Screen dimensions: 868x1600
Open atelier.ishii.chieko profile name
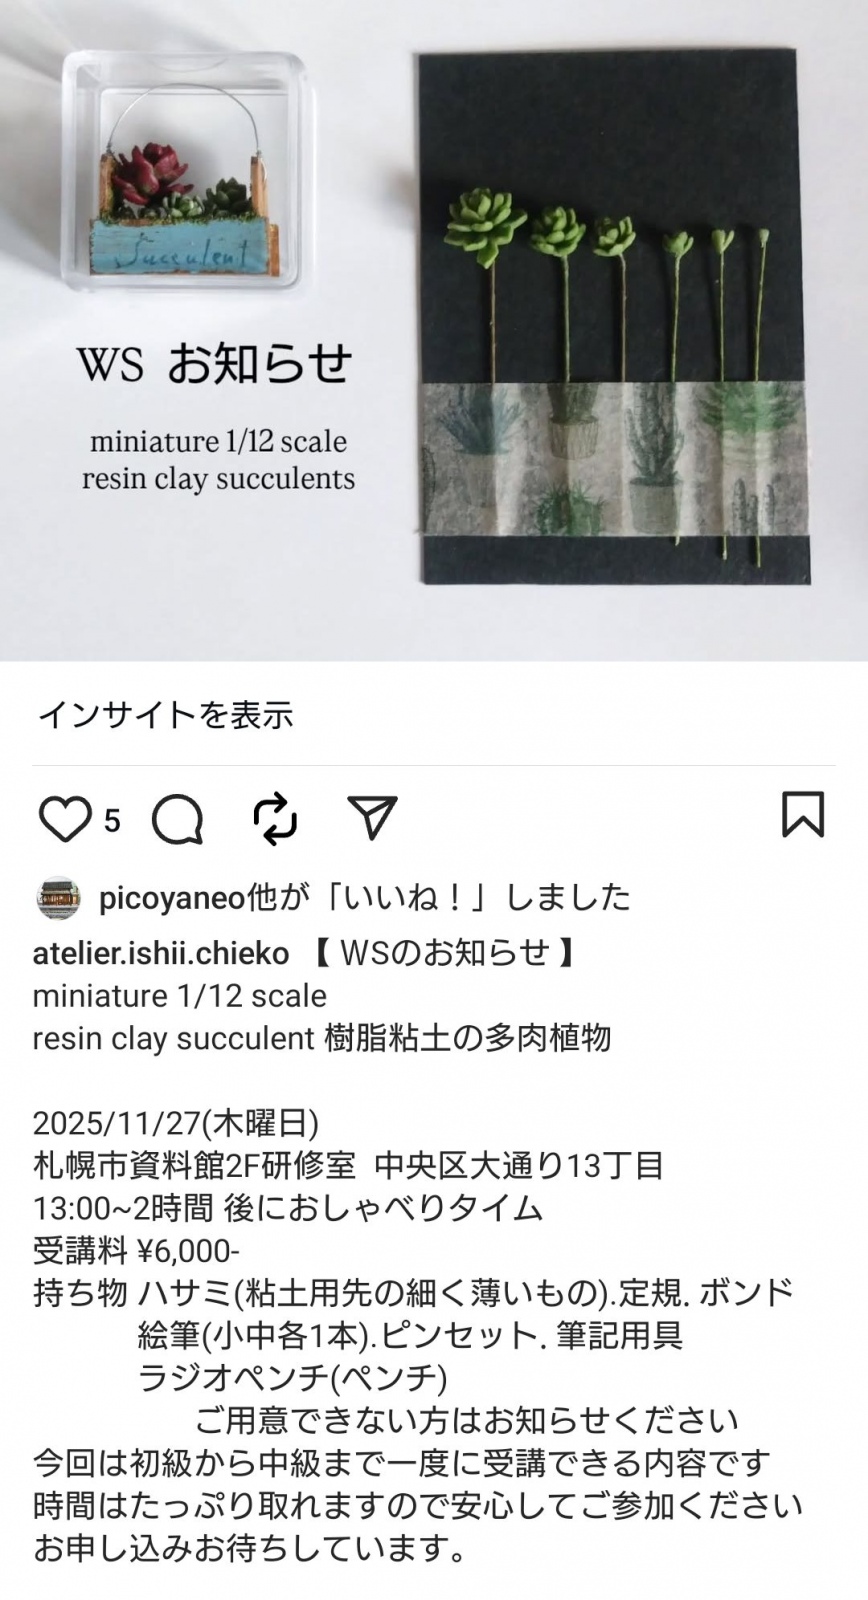pyautogui.click(x=161, y=953)
